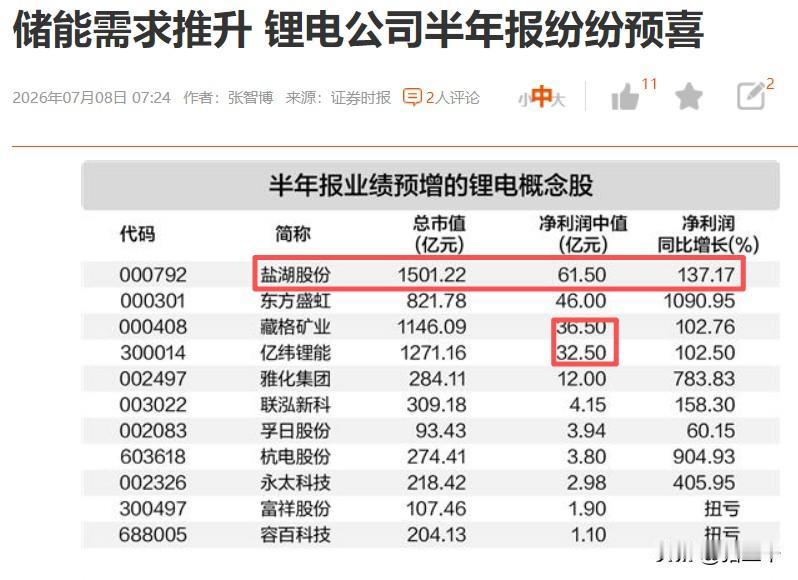Click the 简称 column header
The height and width of the screenshot is (580, 798).
click(x=293, y=234)
